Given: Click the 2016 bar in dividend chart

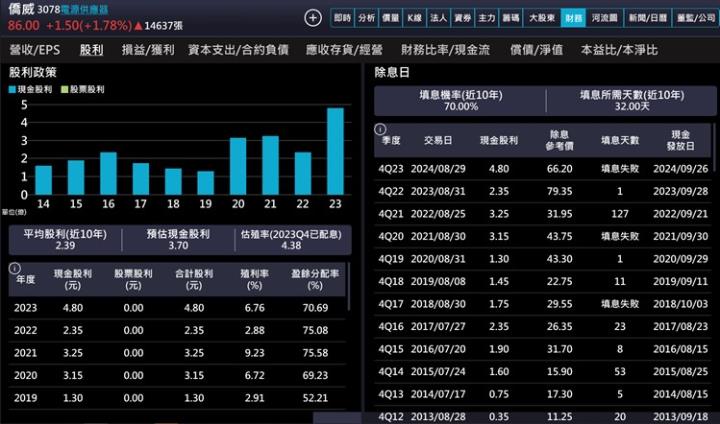Looking at the screenshot, I should (108, 173).
